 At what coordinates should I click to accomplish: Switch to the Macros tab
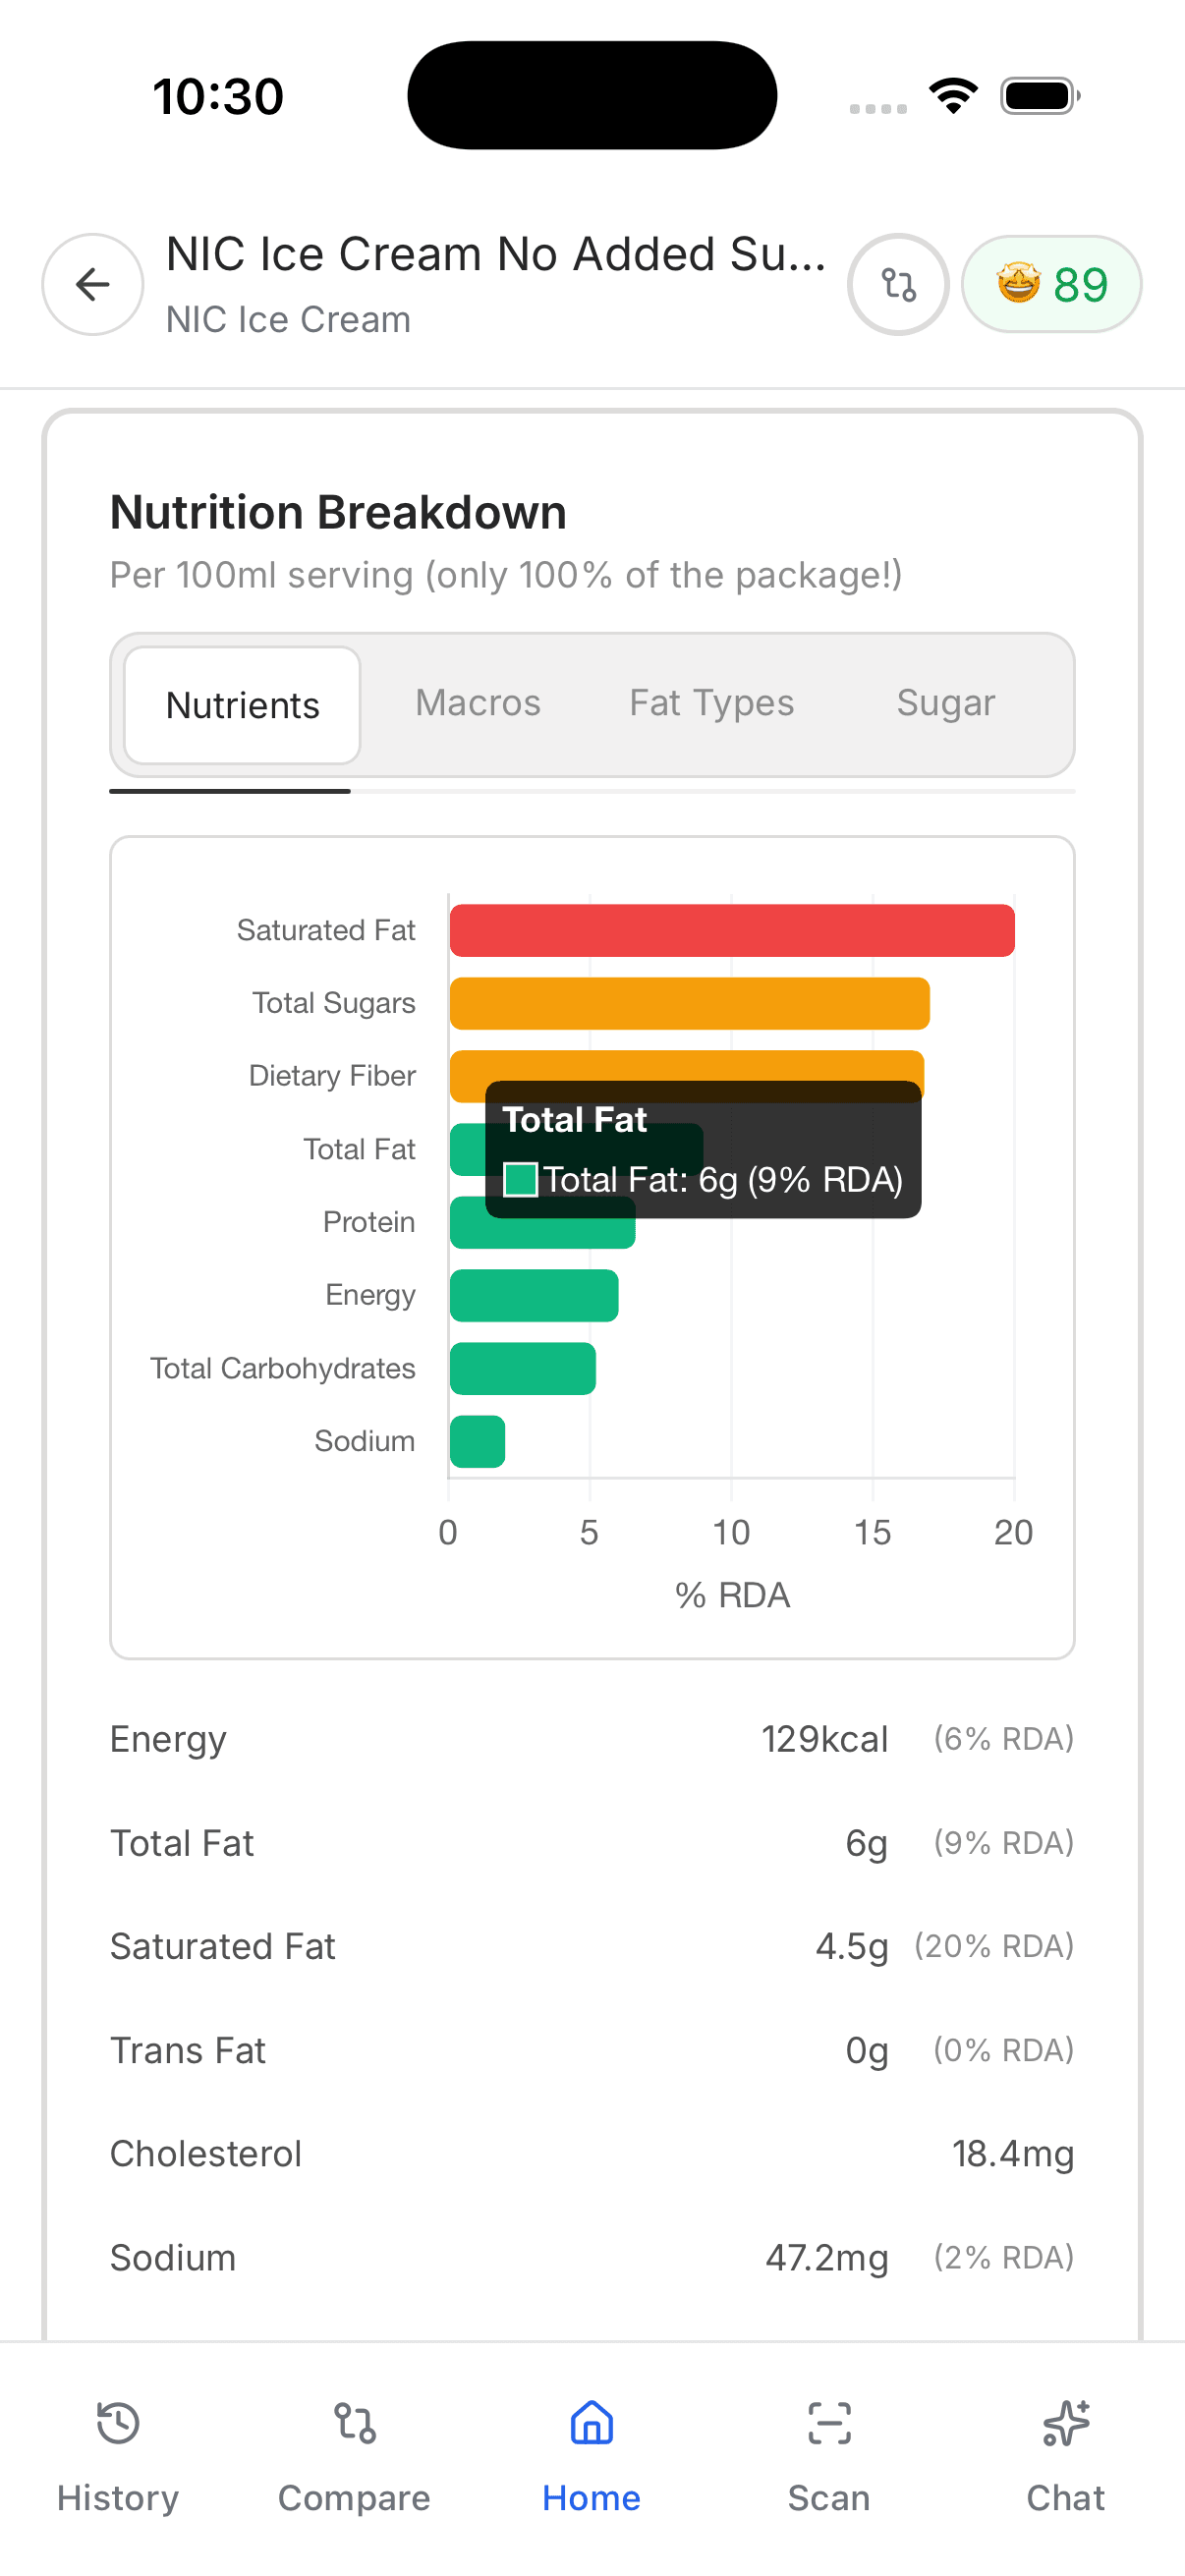(478, 703)
